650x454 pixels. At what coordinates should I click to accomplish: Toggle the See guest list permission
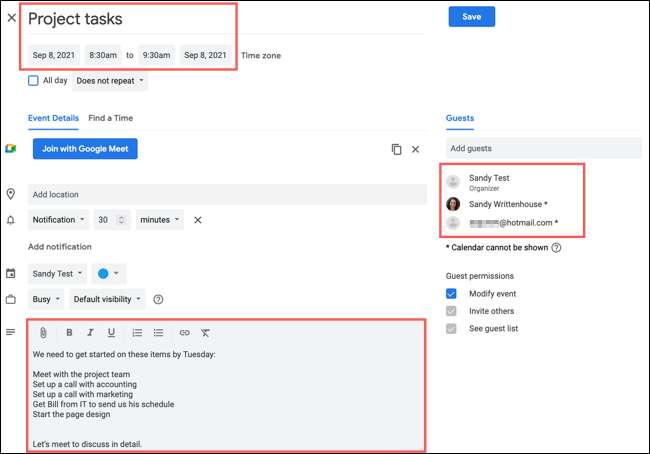(451, 328)
